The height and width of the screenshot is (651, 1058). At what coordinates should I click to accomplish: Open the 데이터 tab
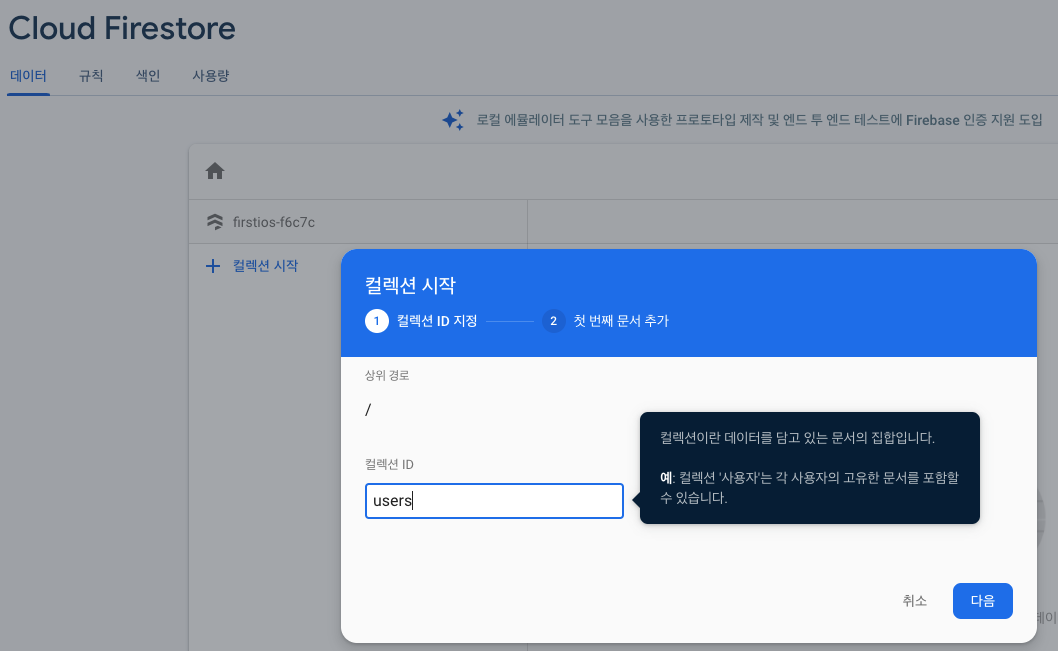click(28, 76)
